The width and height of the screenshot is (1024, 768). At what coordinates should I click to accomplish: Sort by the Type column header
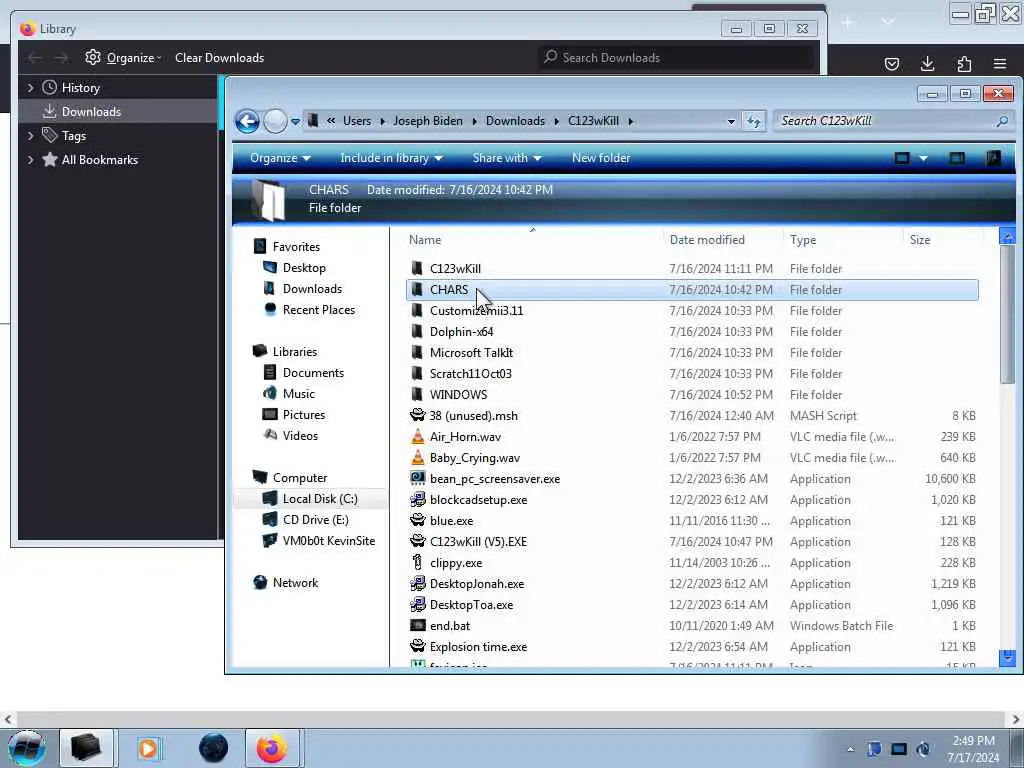(x=803, y=240)
